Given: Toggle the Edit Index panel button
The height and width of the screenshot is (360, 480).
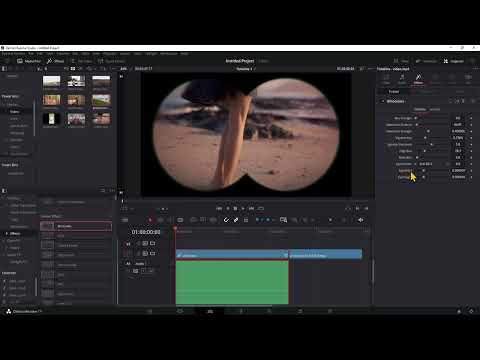Looking at the screenshot, I should pyautogui.click(x=82, y=61).
